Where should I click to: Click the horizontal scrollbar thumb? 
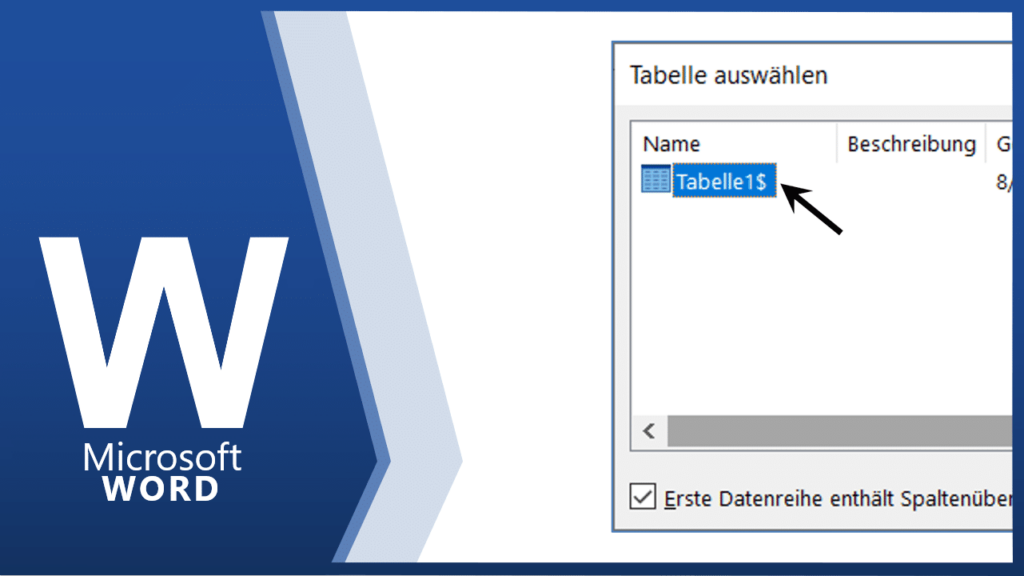[838, 432]
